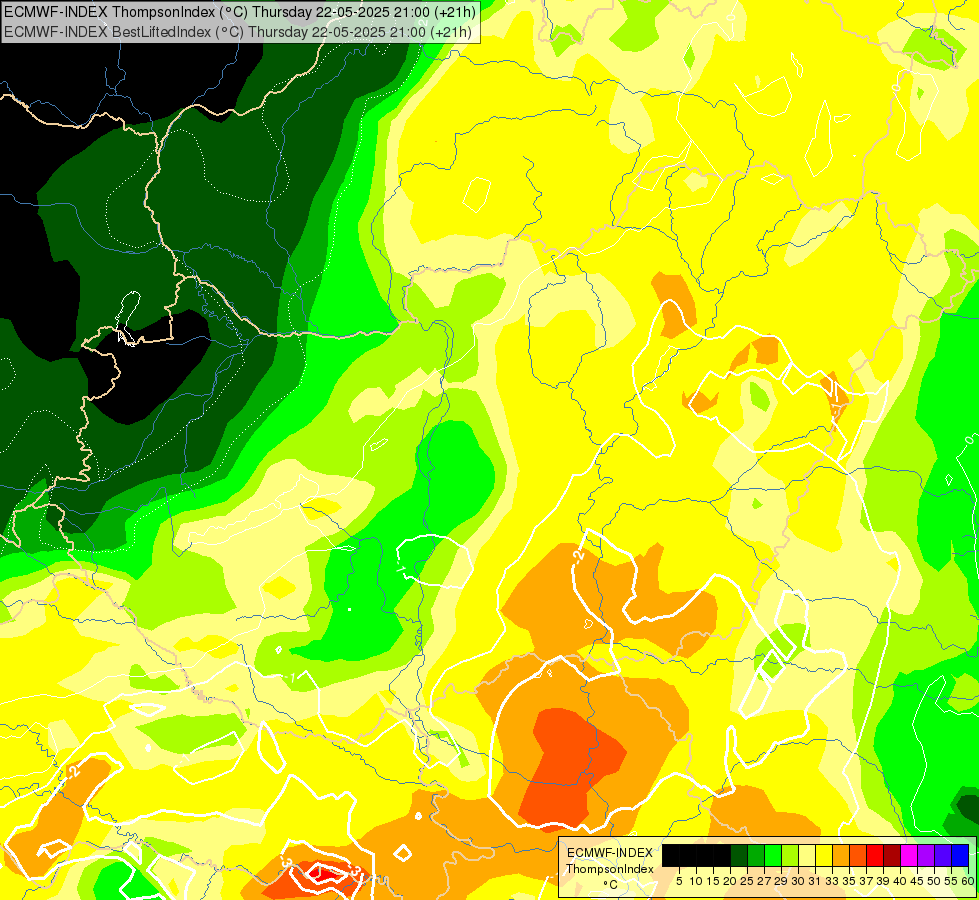Click the black legend swatch between 15 and 20
Screen dimensions: 979x900
coord(722,855)
